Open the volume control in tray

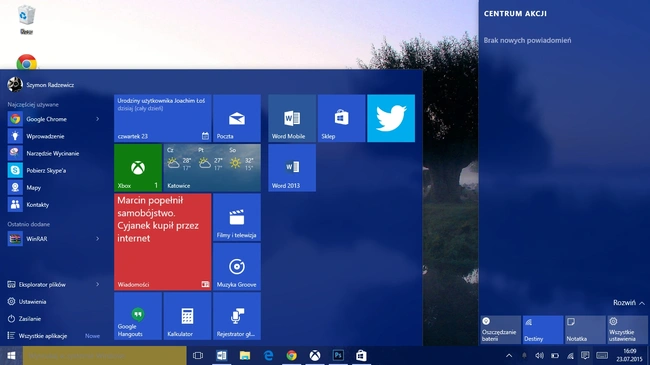539,355
